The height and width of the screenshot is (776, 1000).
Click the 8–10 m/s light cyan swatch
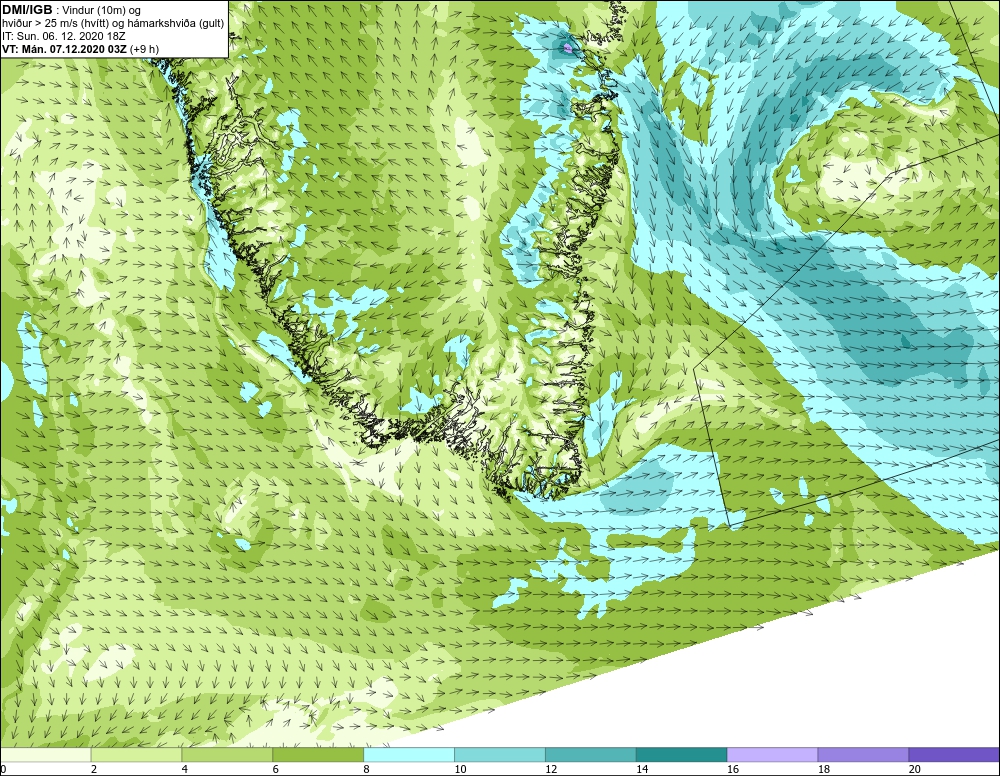point(409,755)
